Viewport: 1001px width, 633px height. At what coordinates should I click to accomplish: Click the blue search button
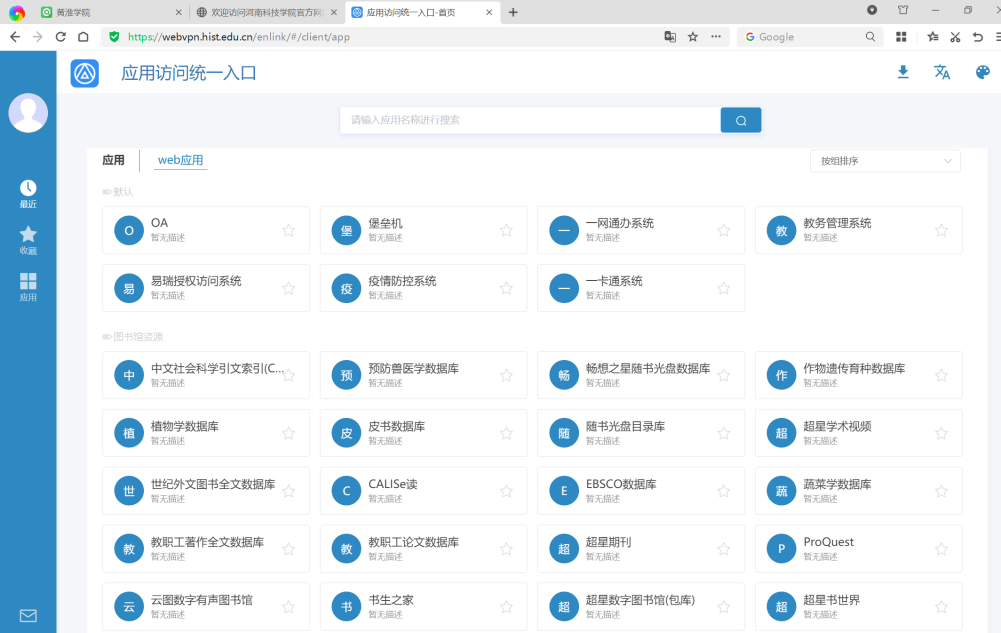click(x=740, y=120)
